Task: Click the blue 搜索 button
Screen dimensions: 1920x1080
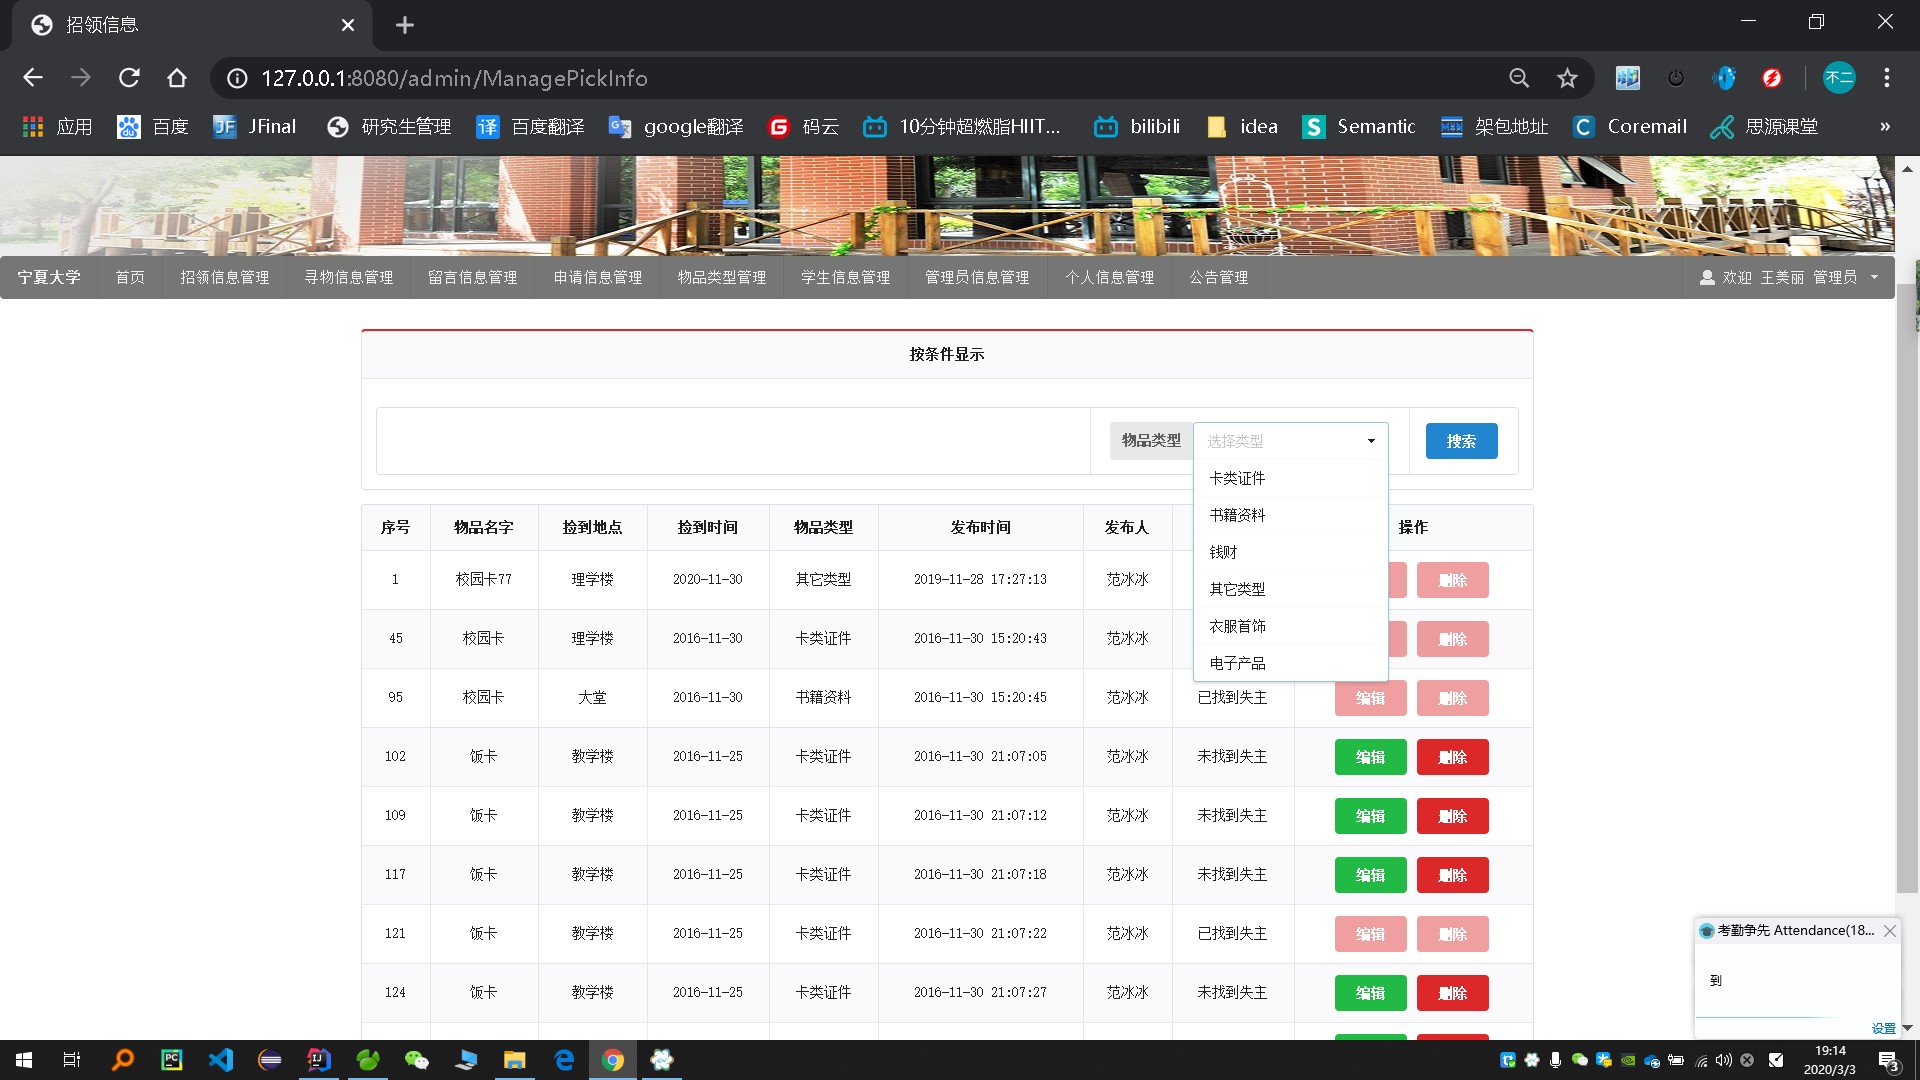Action: click(1461, 441)
